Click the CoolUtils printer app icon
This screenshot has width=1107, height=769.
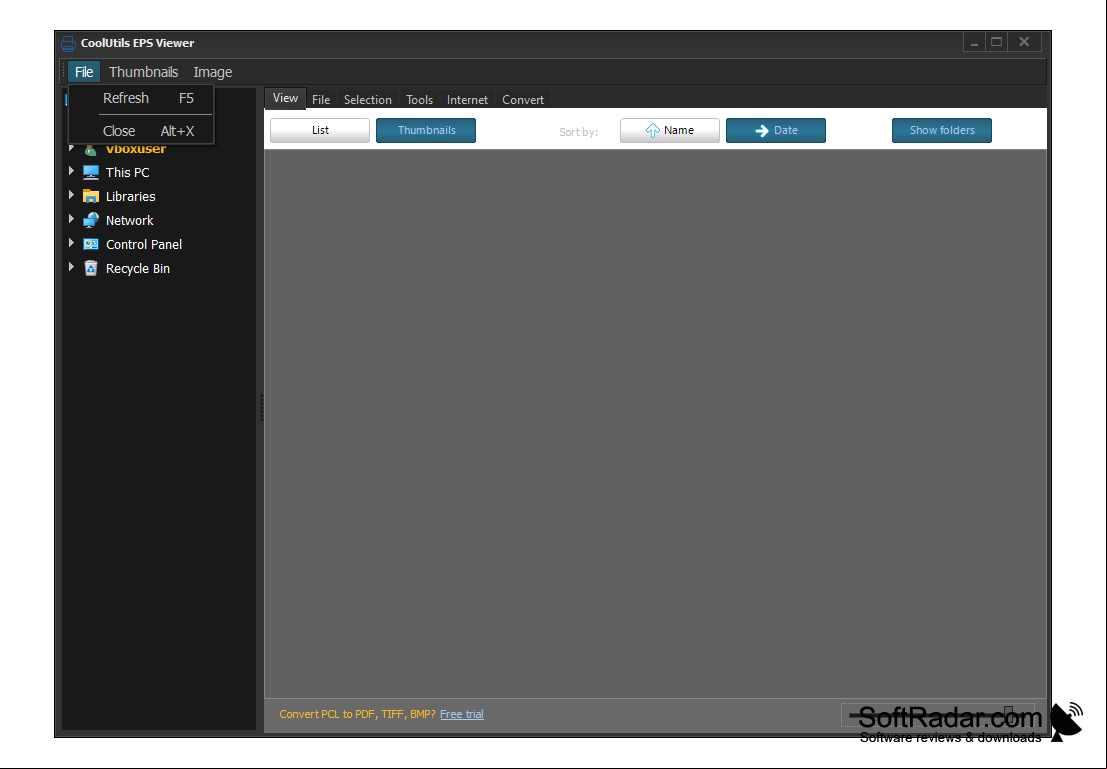(x=68, y=43)
